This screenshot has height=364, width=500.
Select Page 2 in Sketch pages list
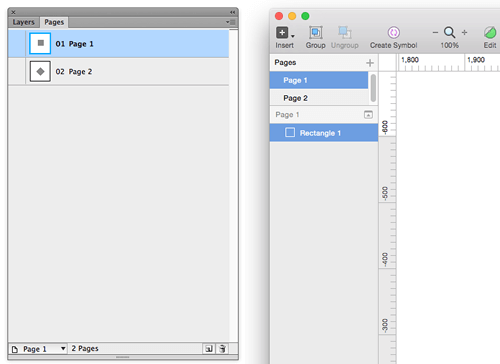point(319,98)
